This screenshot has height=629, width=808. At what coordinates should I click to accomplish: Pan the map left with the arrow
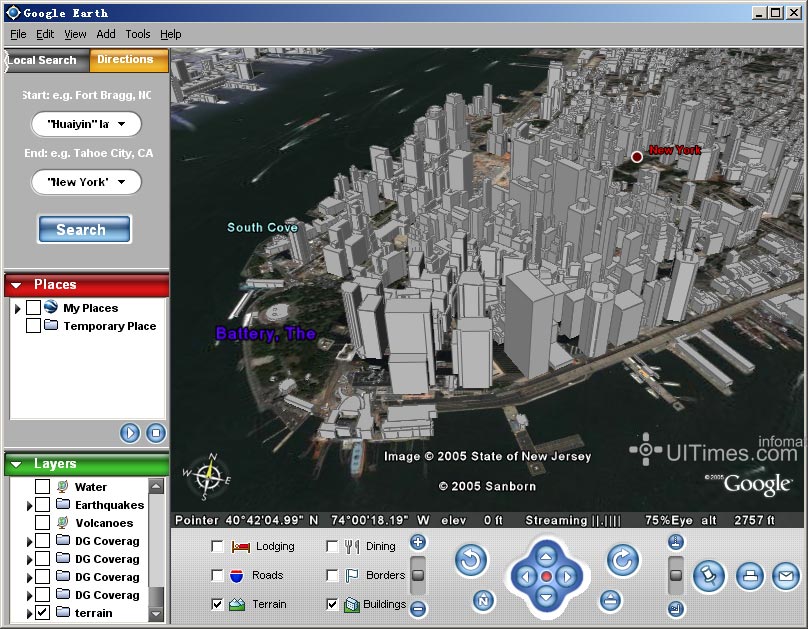(x=526, y=576)
